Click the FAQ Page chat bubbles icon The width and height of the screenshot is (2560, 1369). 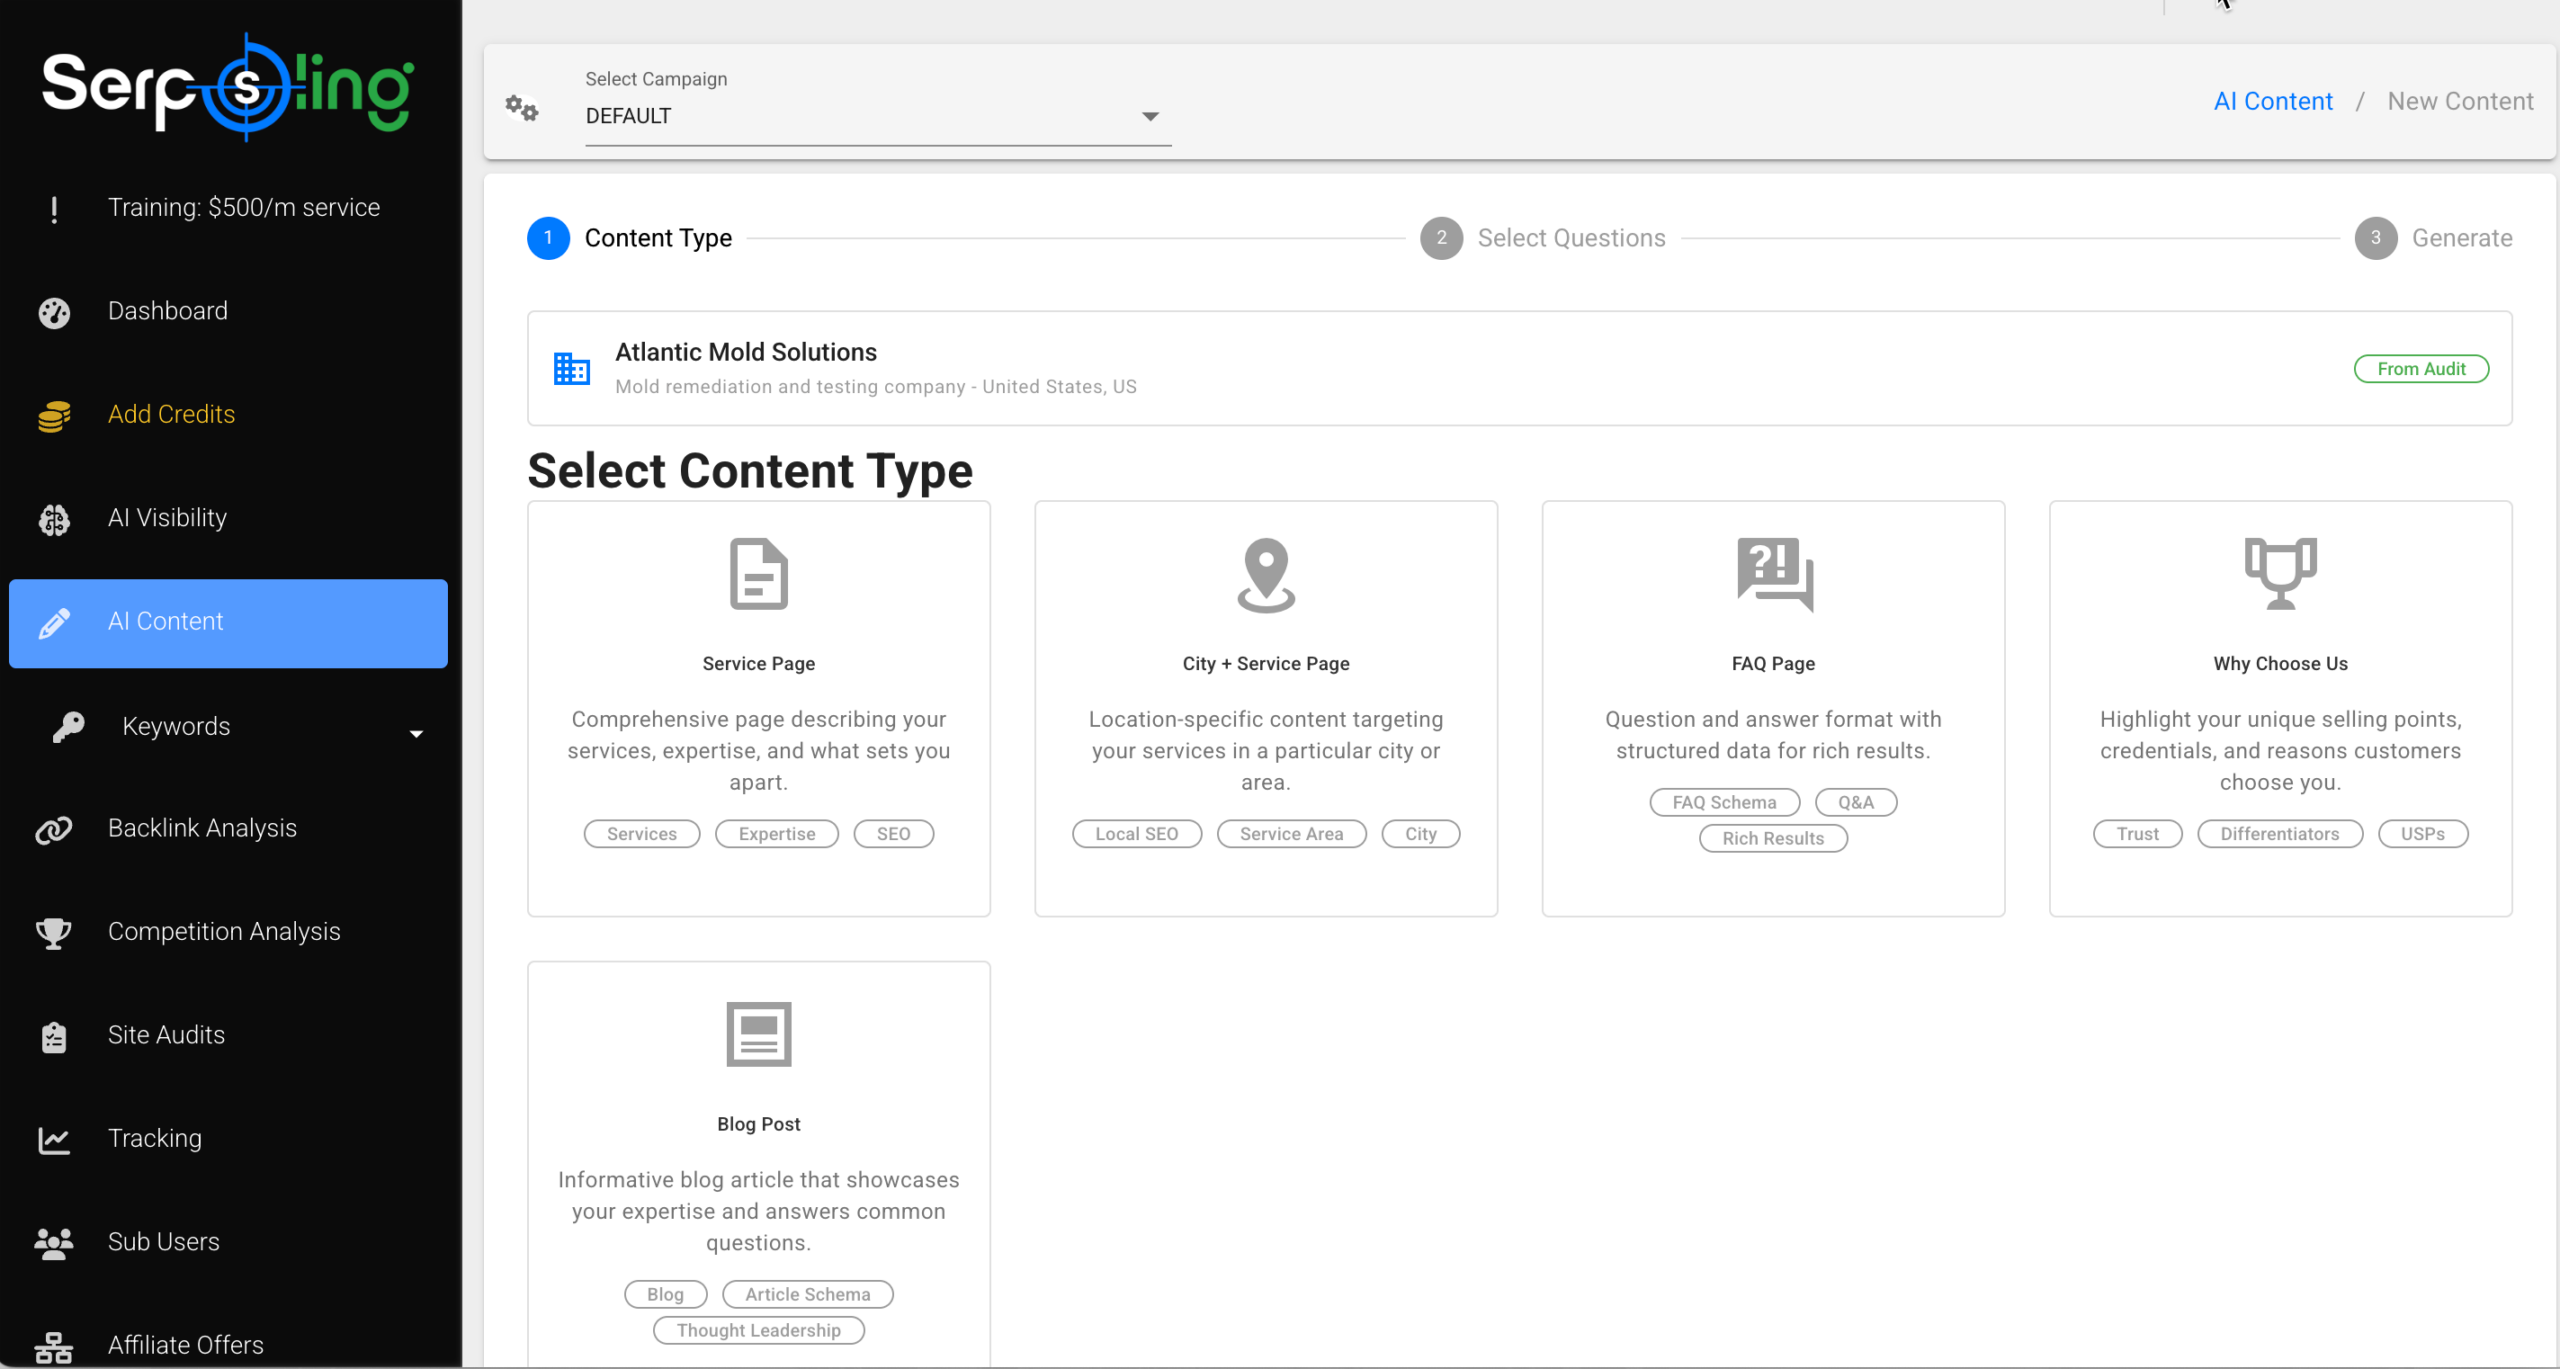coord(1773,574)
